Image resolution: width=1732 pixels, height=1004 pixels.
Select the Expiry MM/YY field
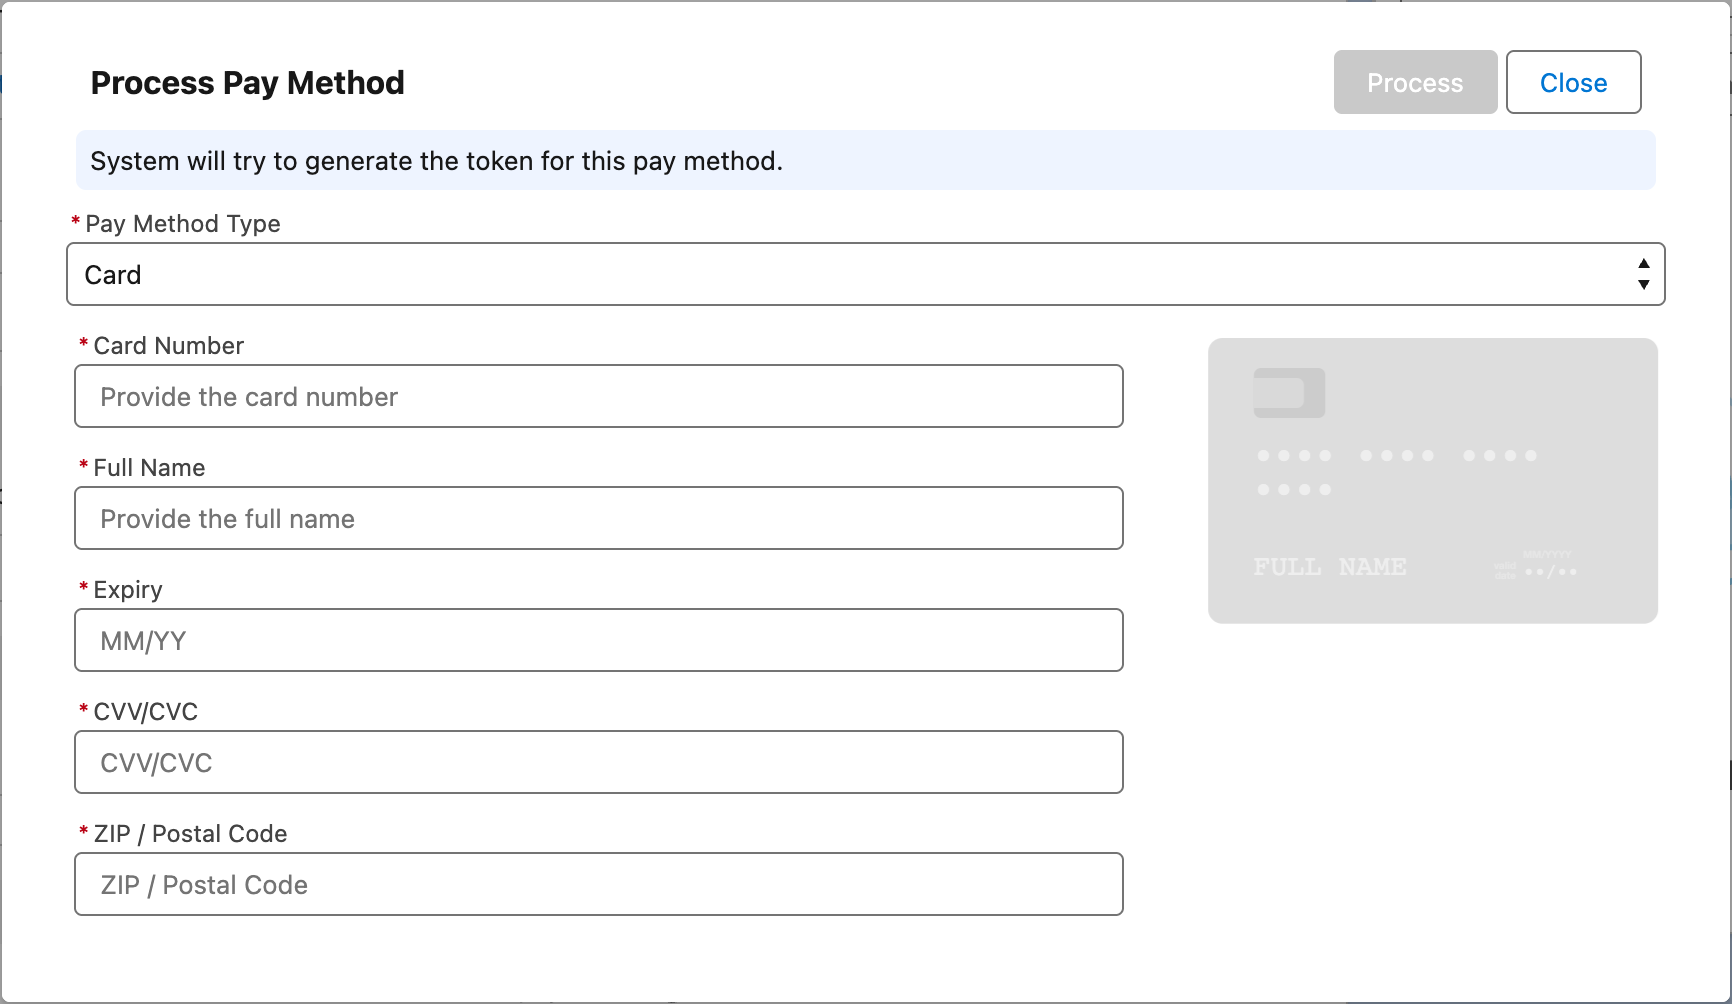(x=599, y=640)
